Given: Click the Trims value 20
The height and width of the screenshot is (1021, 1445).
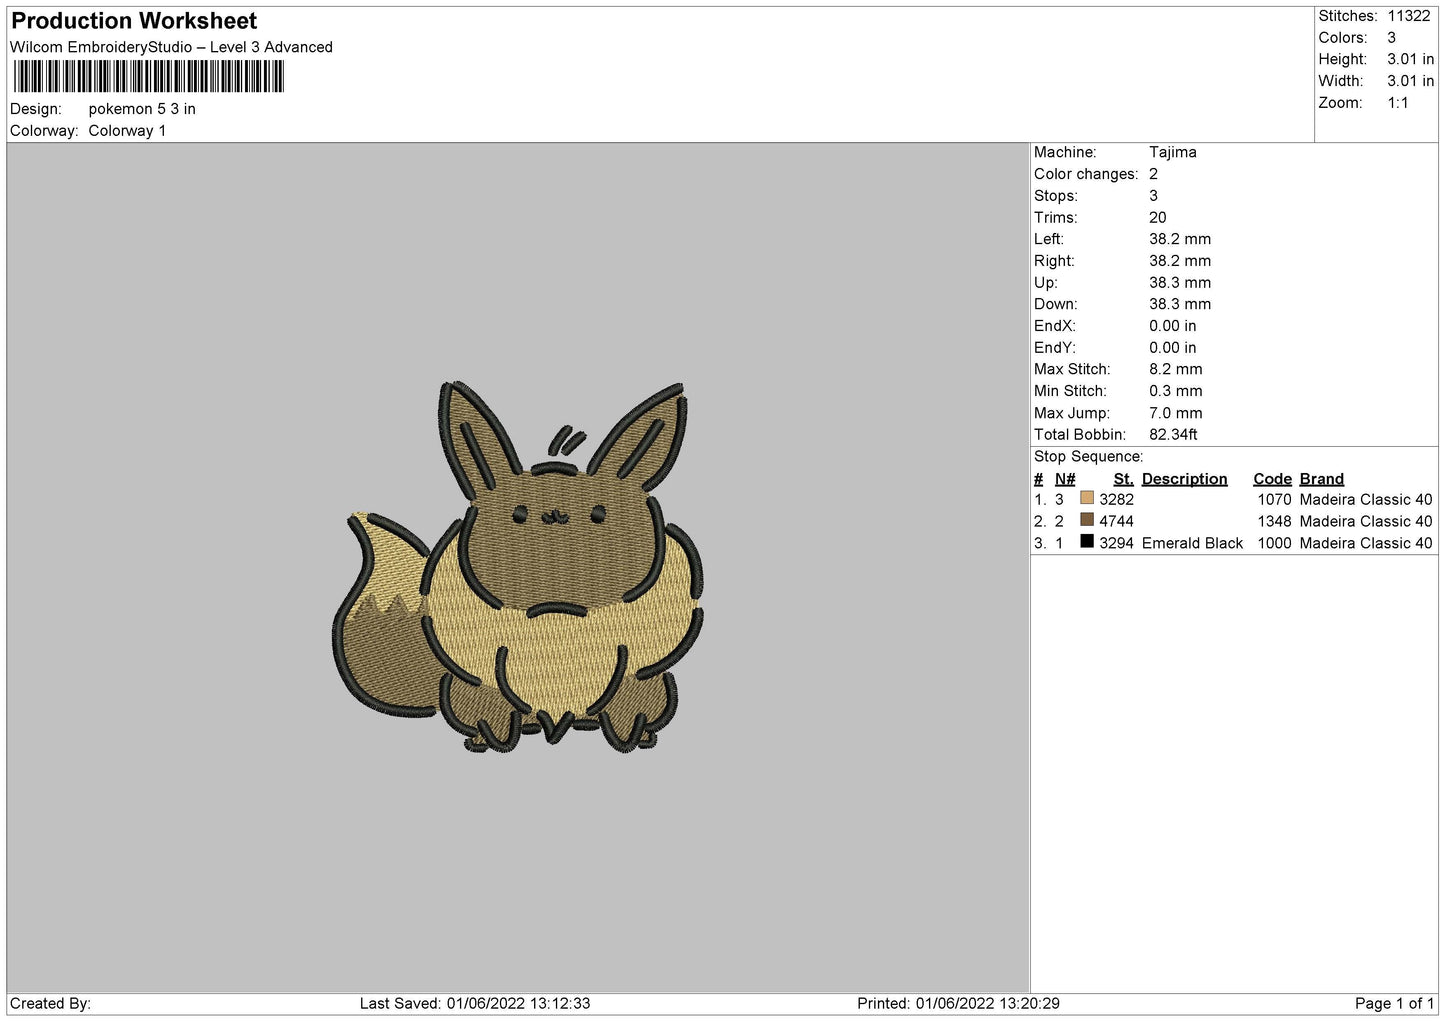Looking at the screenshot, I should 1158,218.
